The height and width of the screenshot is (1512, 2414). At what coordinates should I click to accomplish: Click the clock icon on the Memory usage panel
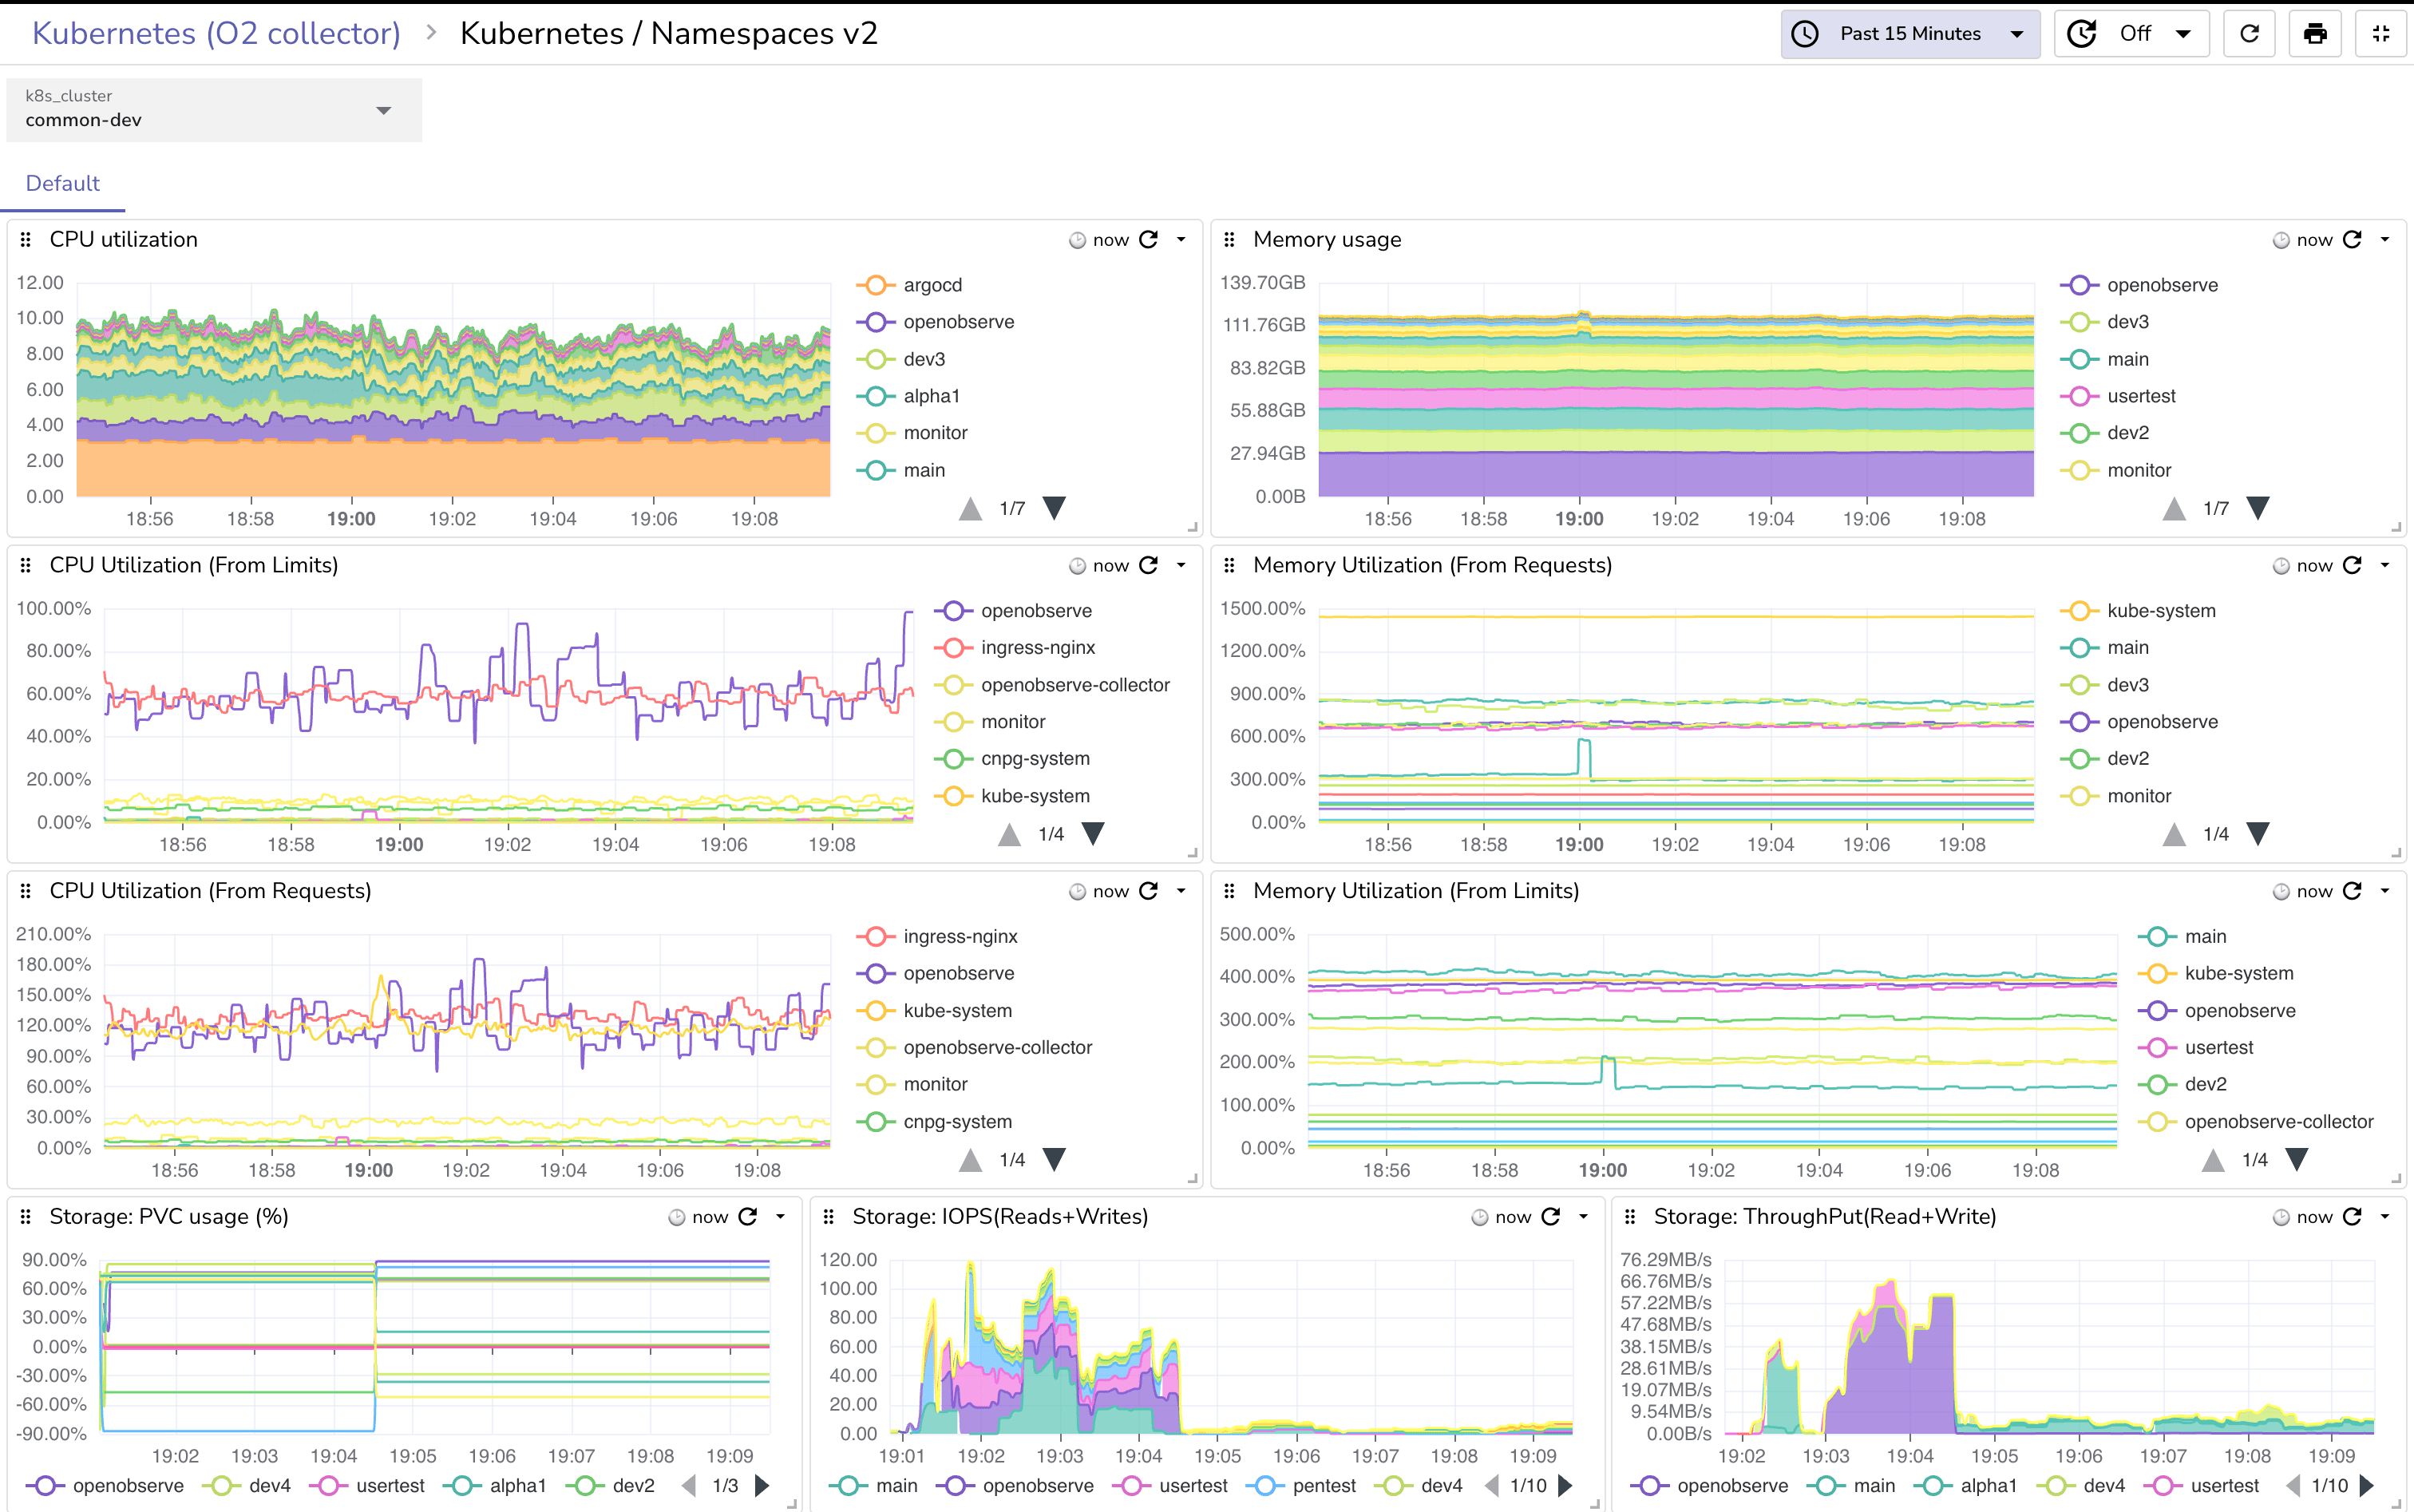(x=2281, y=239)
